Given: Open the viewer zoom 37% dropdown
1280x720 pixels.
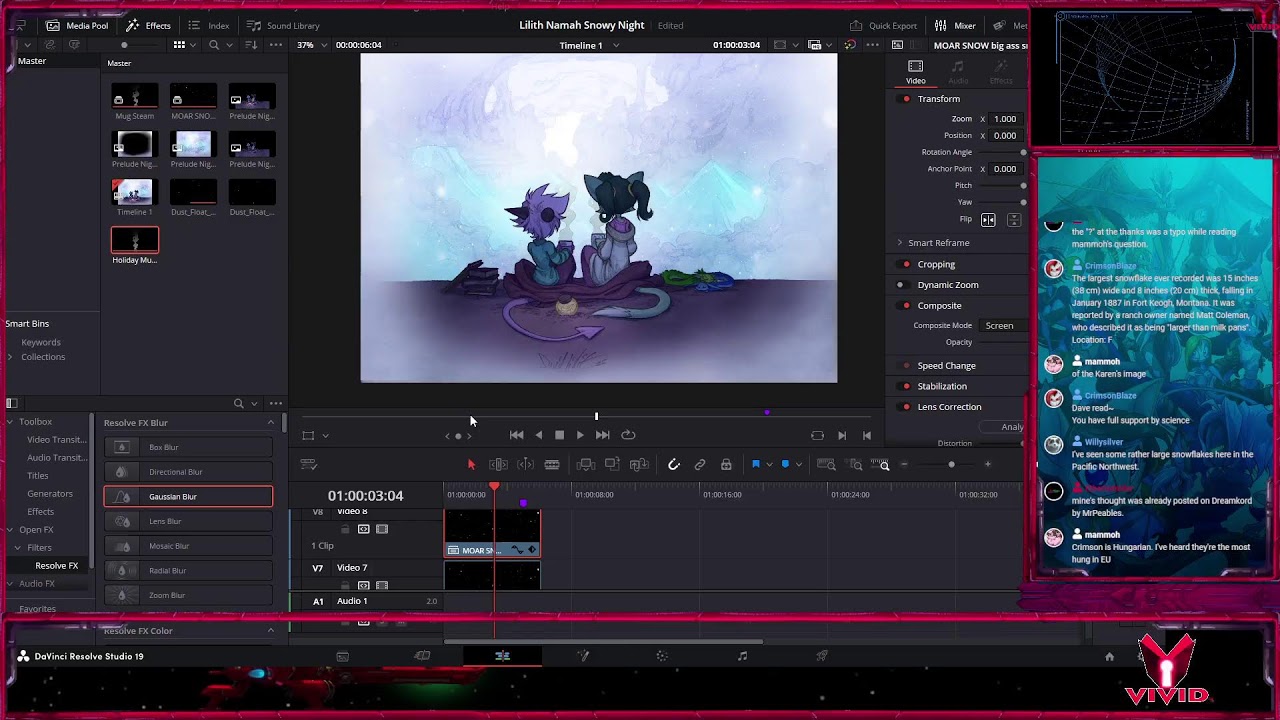Looking at the screenshot, I should click(311, 45).
